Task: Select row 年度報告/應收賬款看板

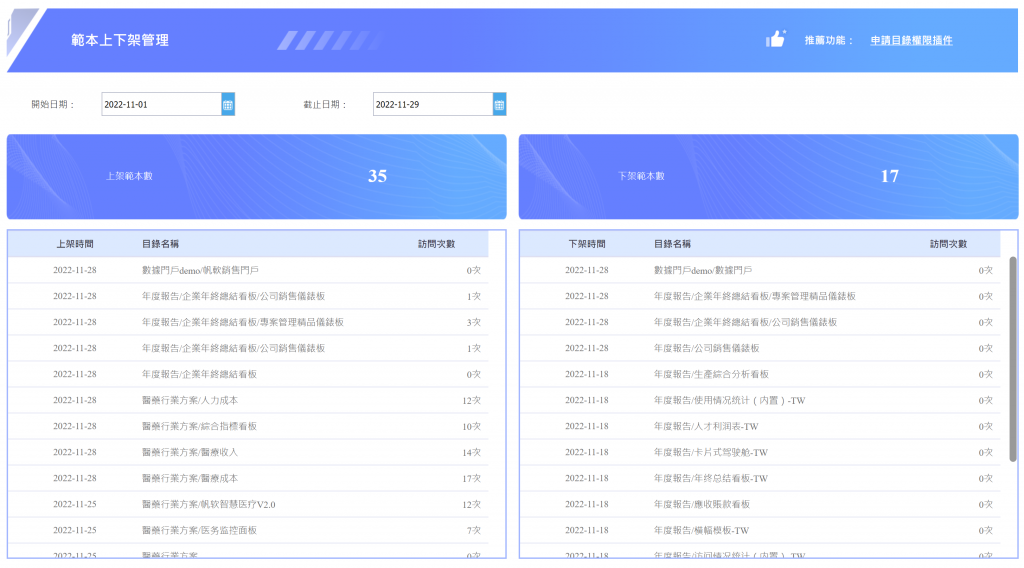Action: [x=760, y=505]
